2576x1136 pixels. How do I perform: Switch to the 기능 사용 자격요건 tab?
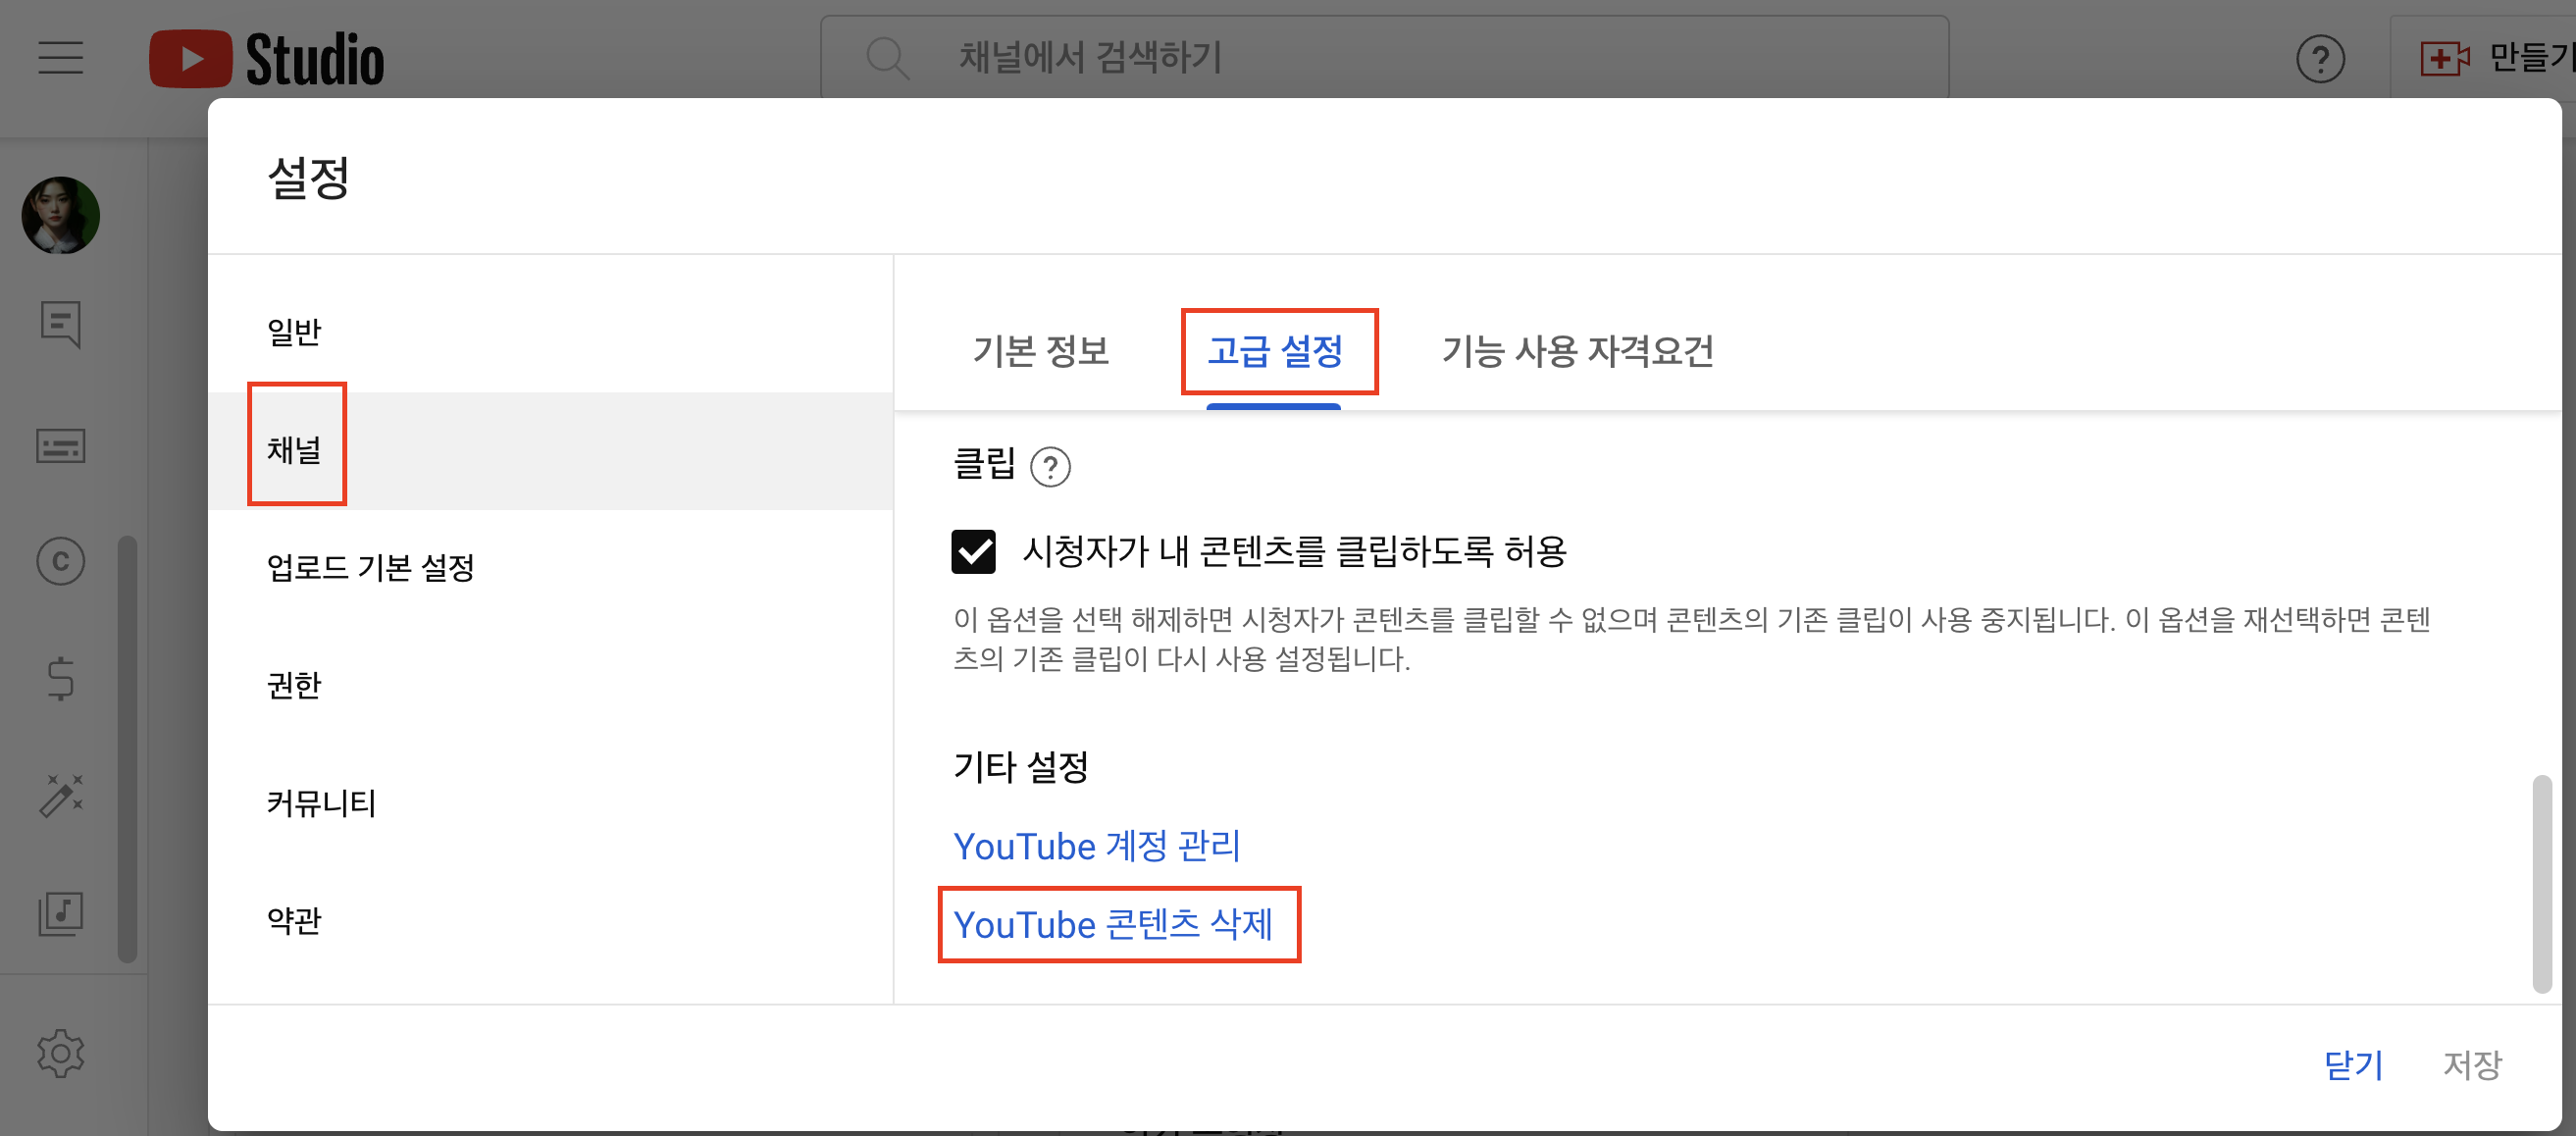point(1577,351)
